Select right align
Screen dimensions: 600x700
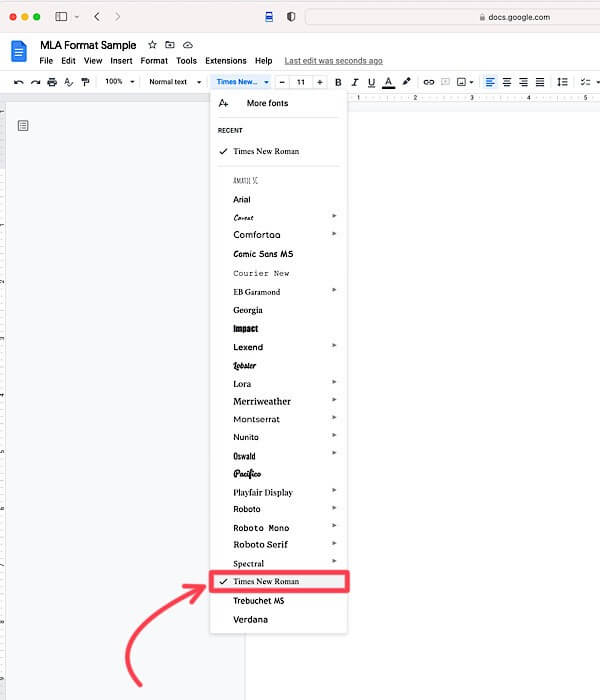click(523, 82)
